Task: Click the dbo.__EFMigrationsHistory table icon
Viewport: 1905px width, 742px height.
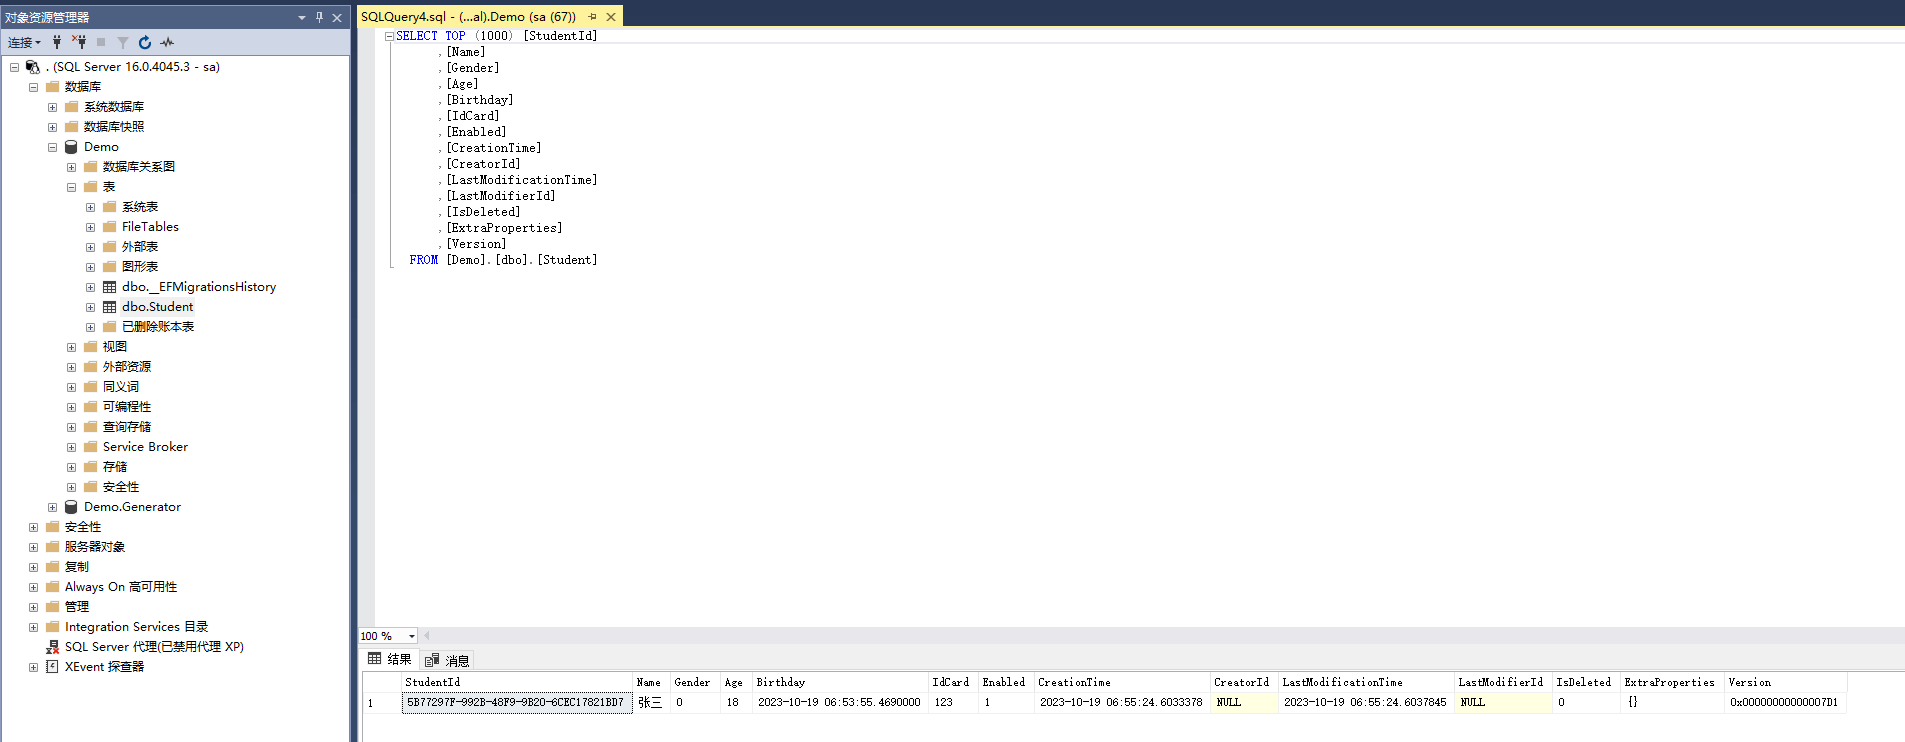Action: click(x=110, y=287)
